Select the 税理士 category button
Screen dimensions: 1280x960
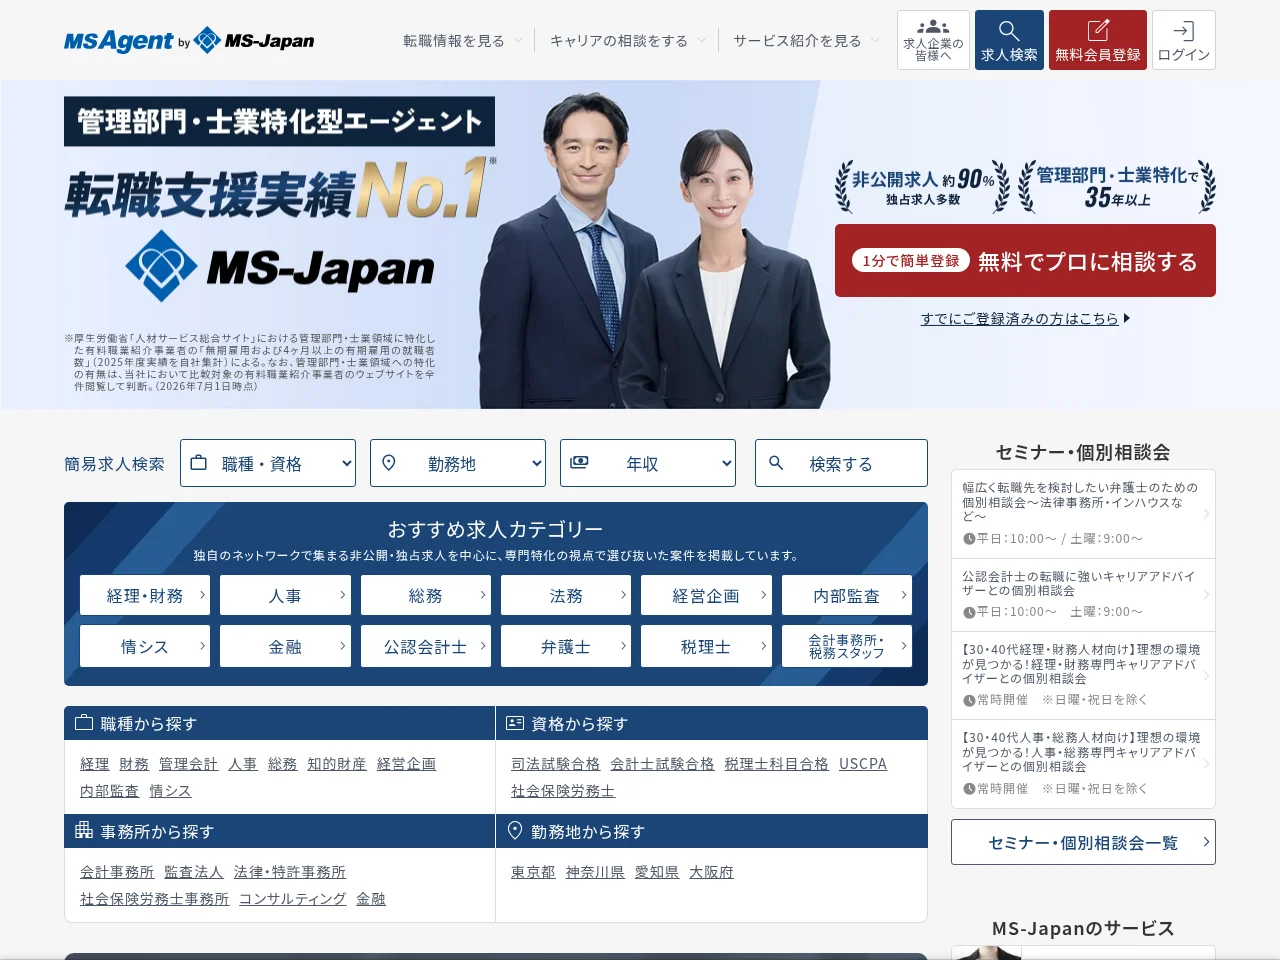[706, 646]
